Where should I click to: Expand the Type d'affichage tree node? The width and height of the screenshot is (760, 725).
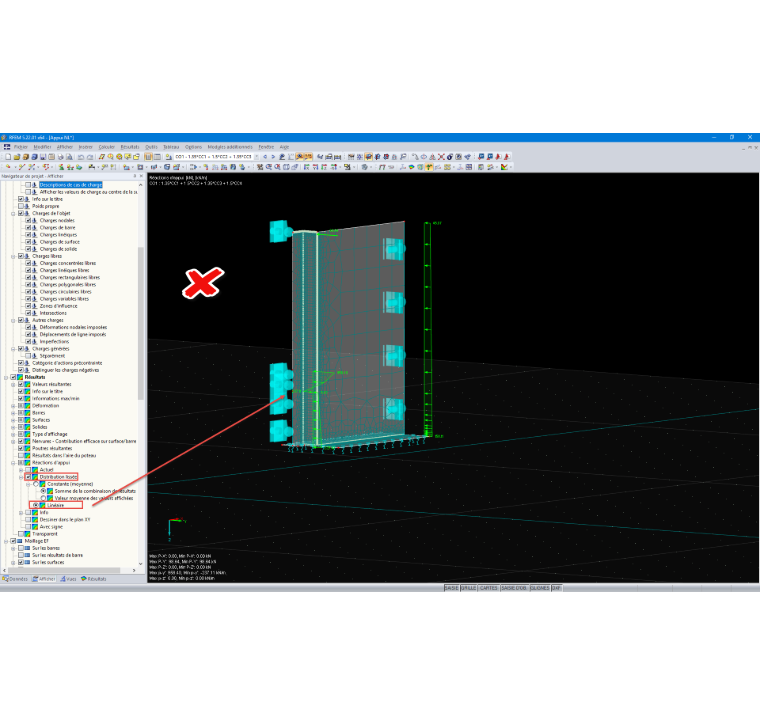pyautogui.click(x=14, y=434)
